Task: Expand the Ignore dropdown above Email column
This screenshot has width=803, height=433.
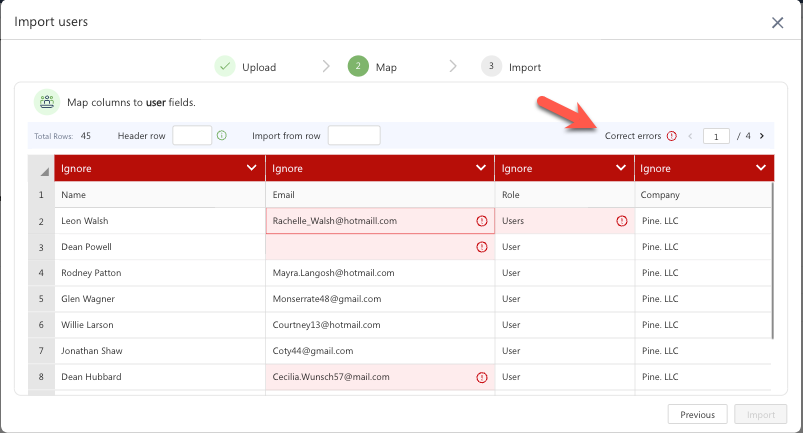Action: coord(481,169)
